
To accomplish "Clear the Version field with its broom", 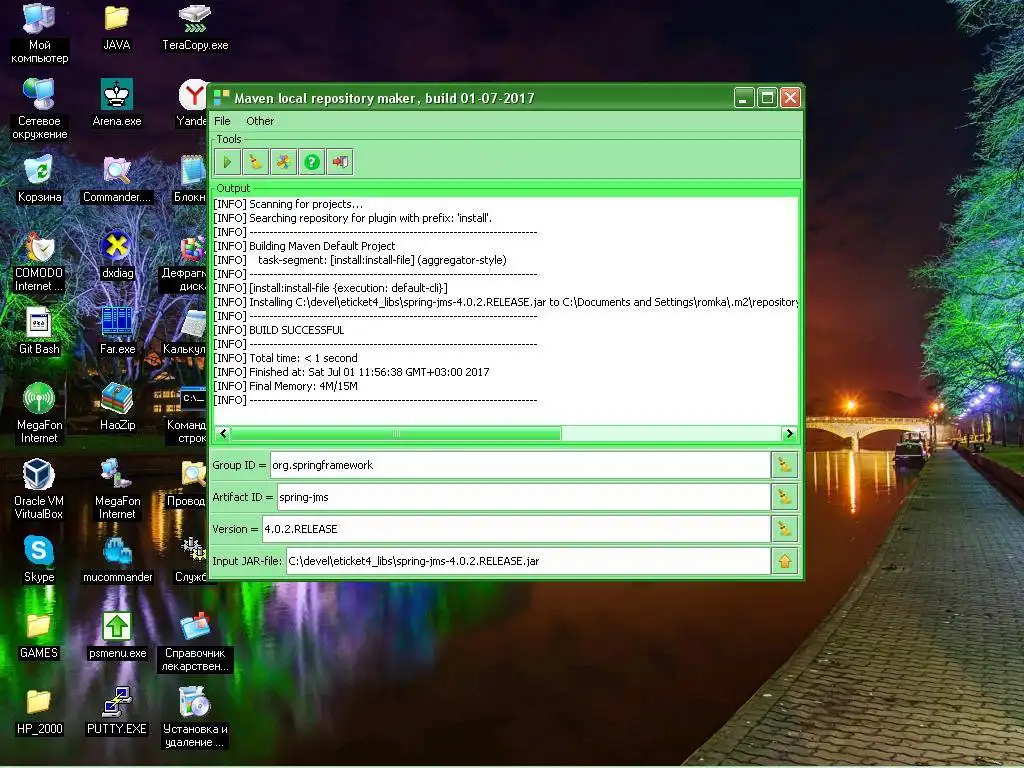I will [784, 529].
